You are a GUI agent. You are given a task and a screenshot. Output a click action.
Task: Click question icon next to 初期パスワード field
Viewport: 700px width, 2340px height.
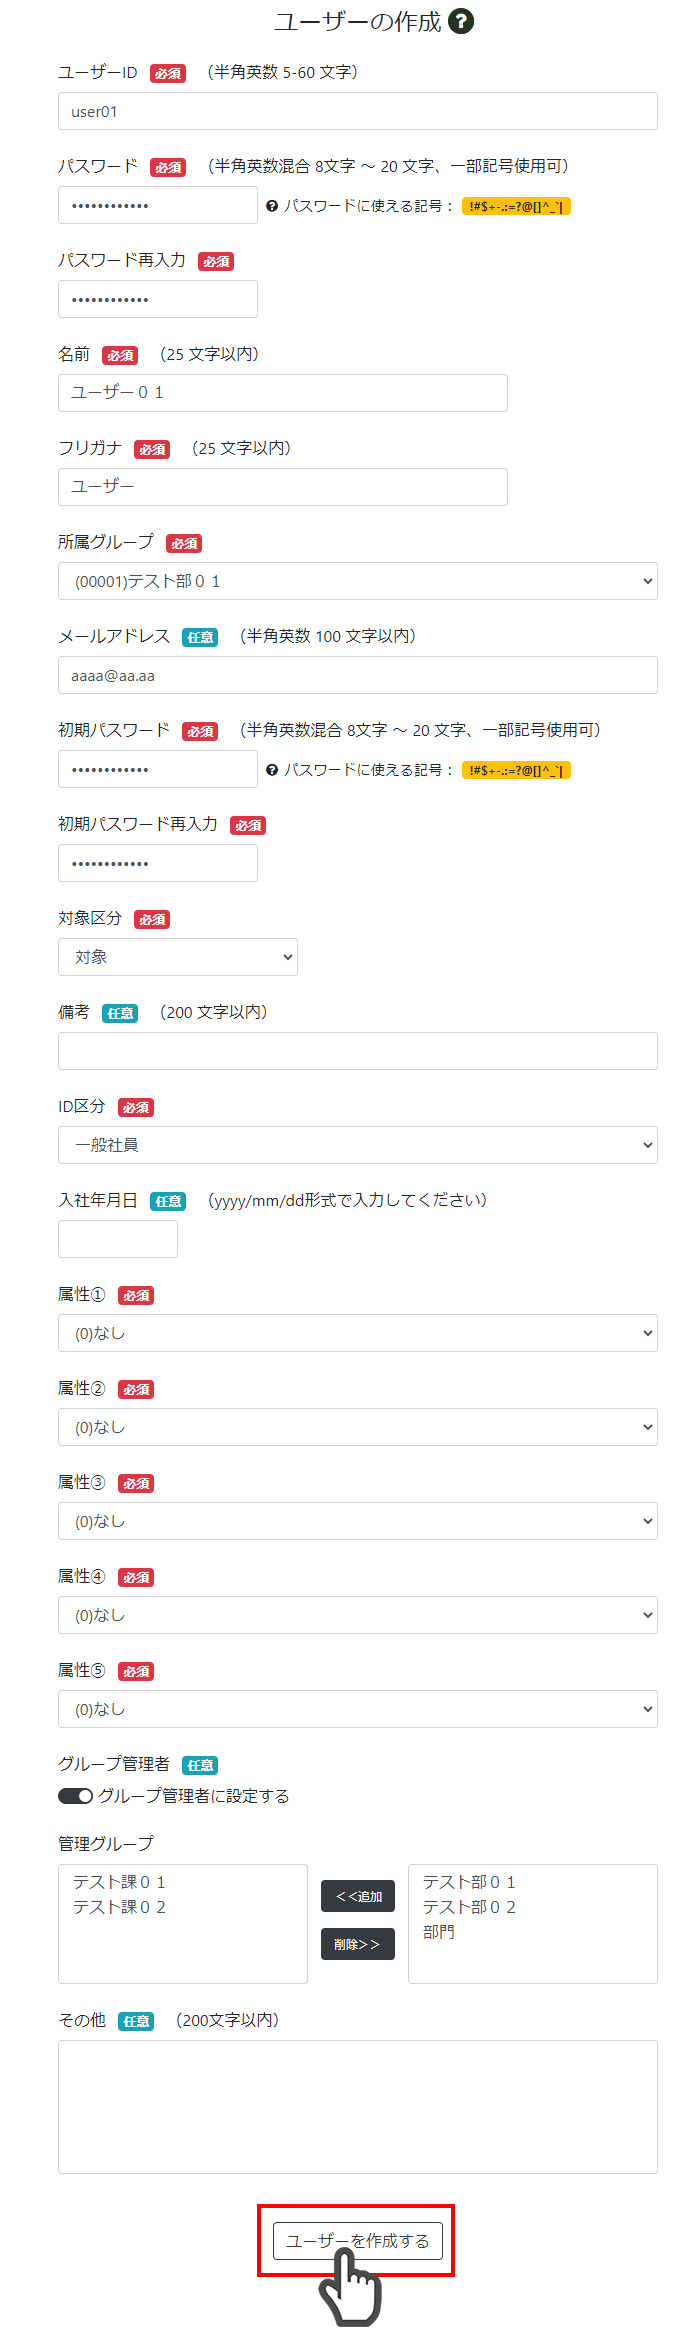click(272, 770)
